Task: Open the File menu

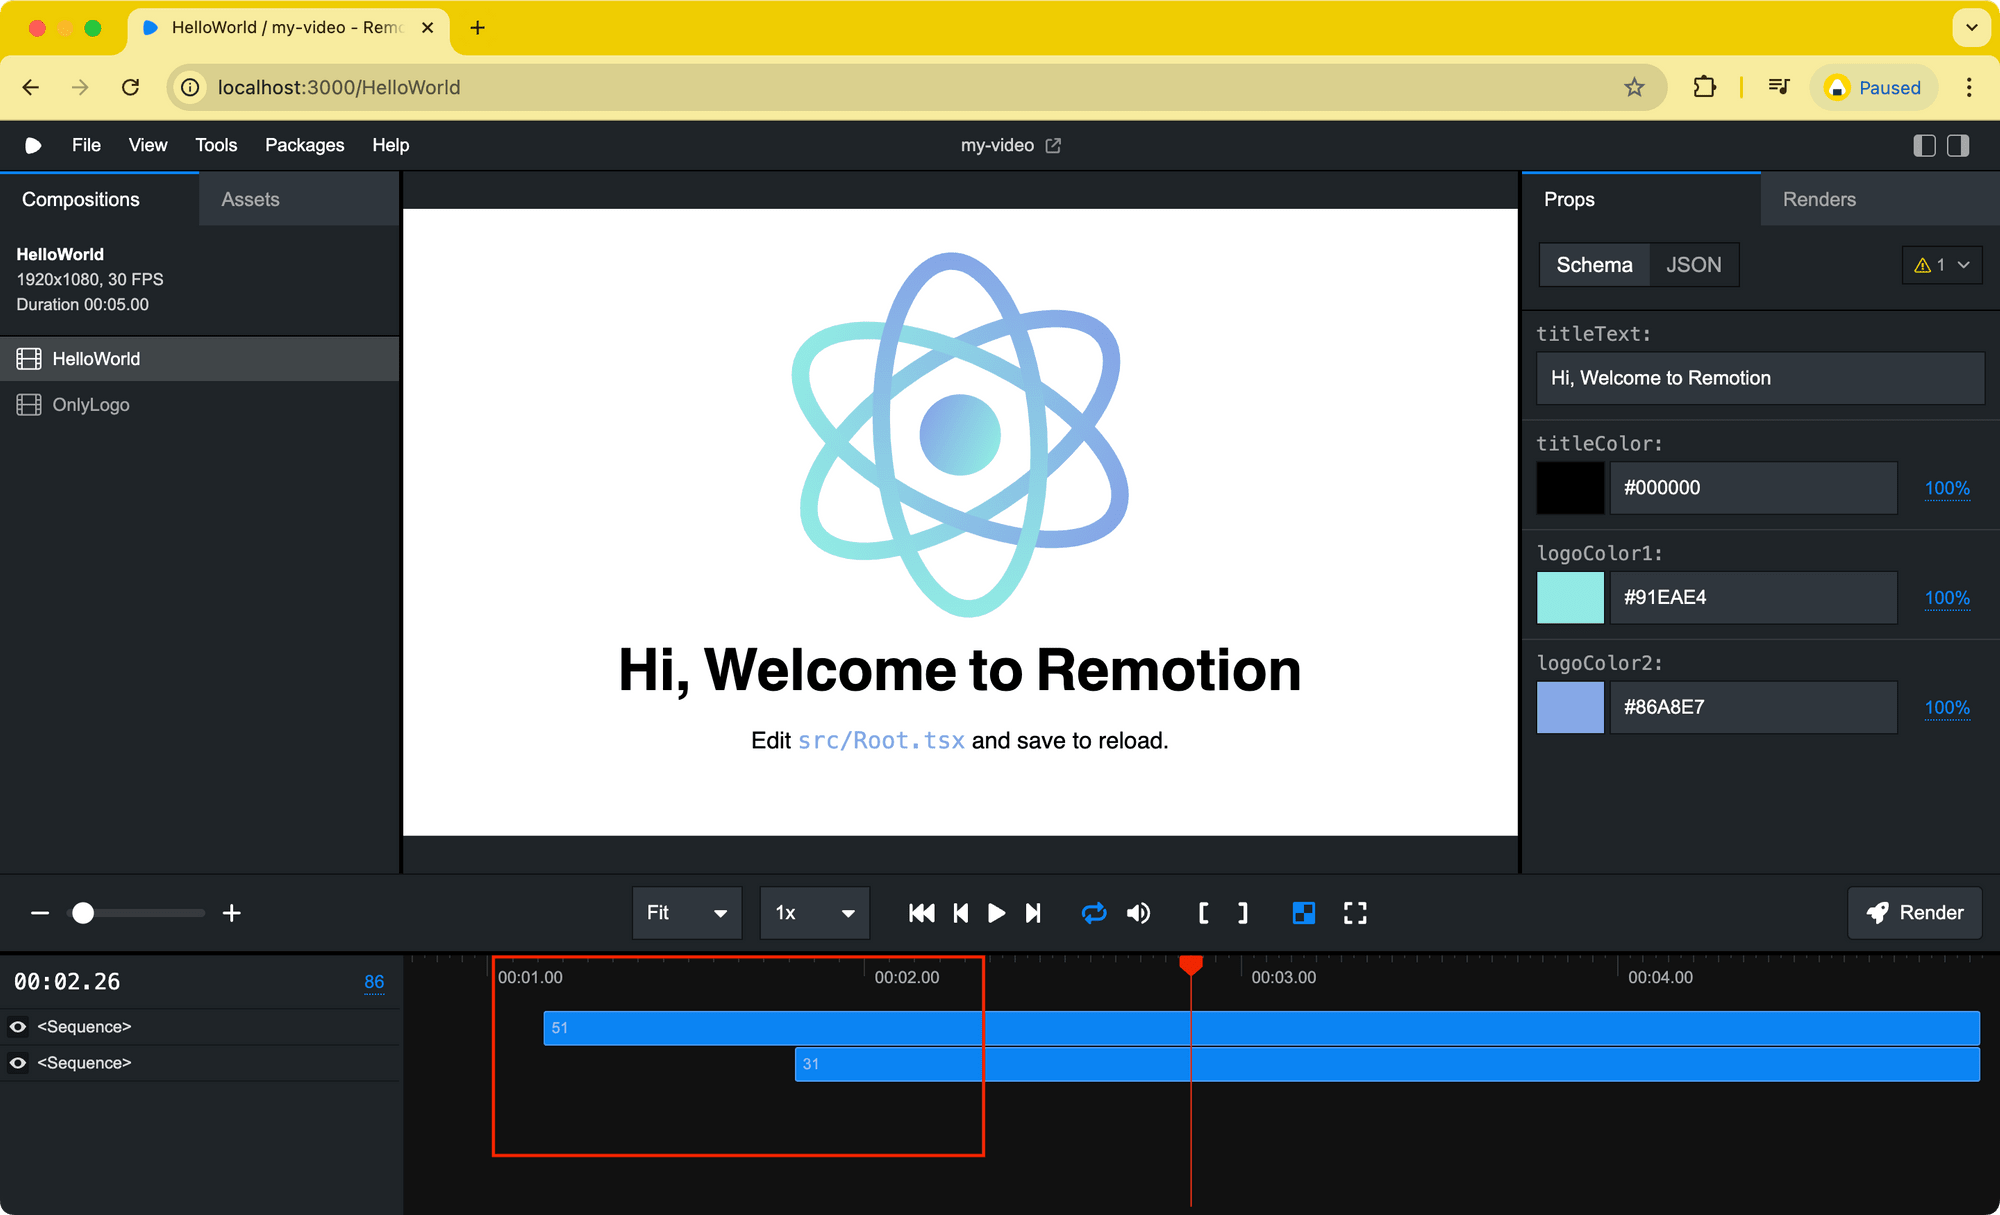Action: (x=86, y=145)
